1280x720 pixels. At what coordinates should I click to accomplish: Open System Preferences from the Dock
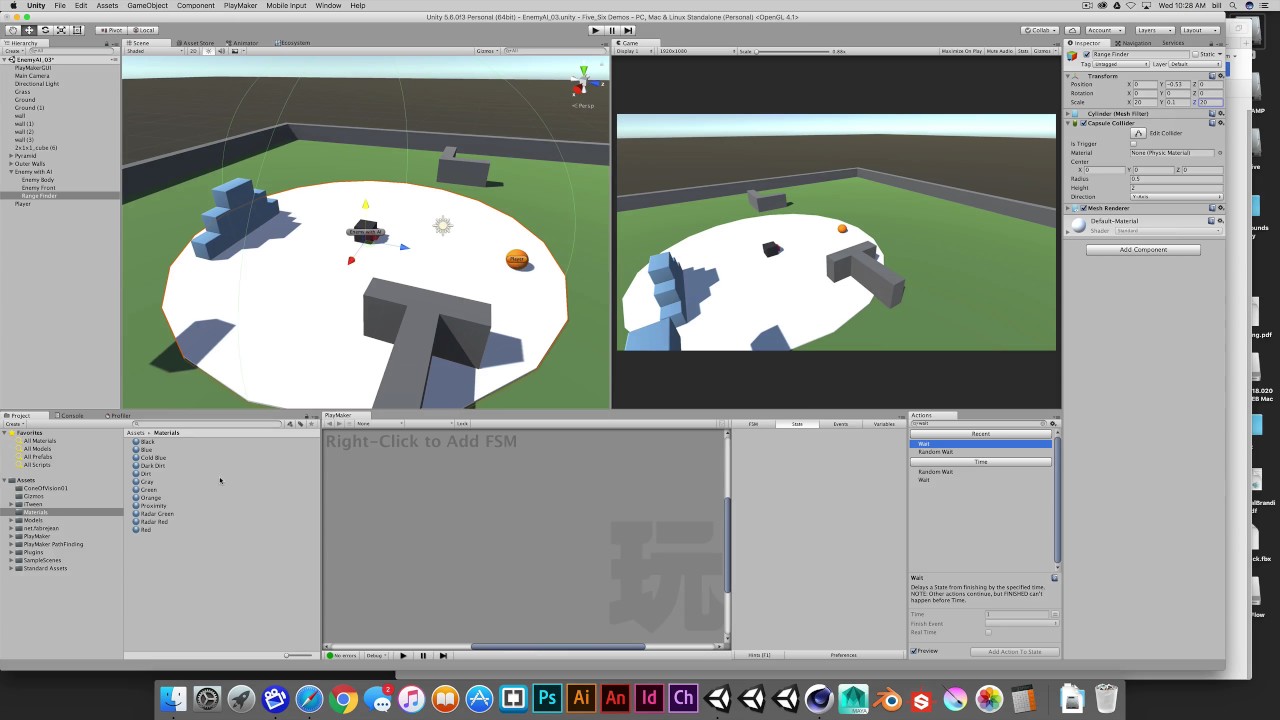coord(207,699)
